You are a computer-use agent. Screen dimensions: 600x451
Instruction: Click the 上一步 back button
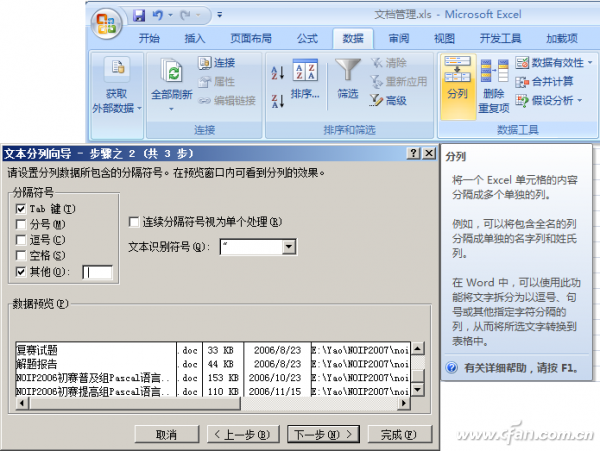[x=243, y=435]
